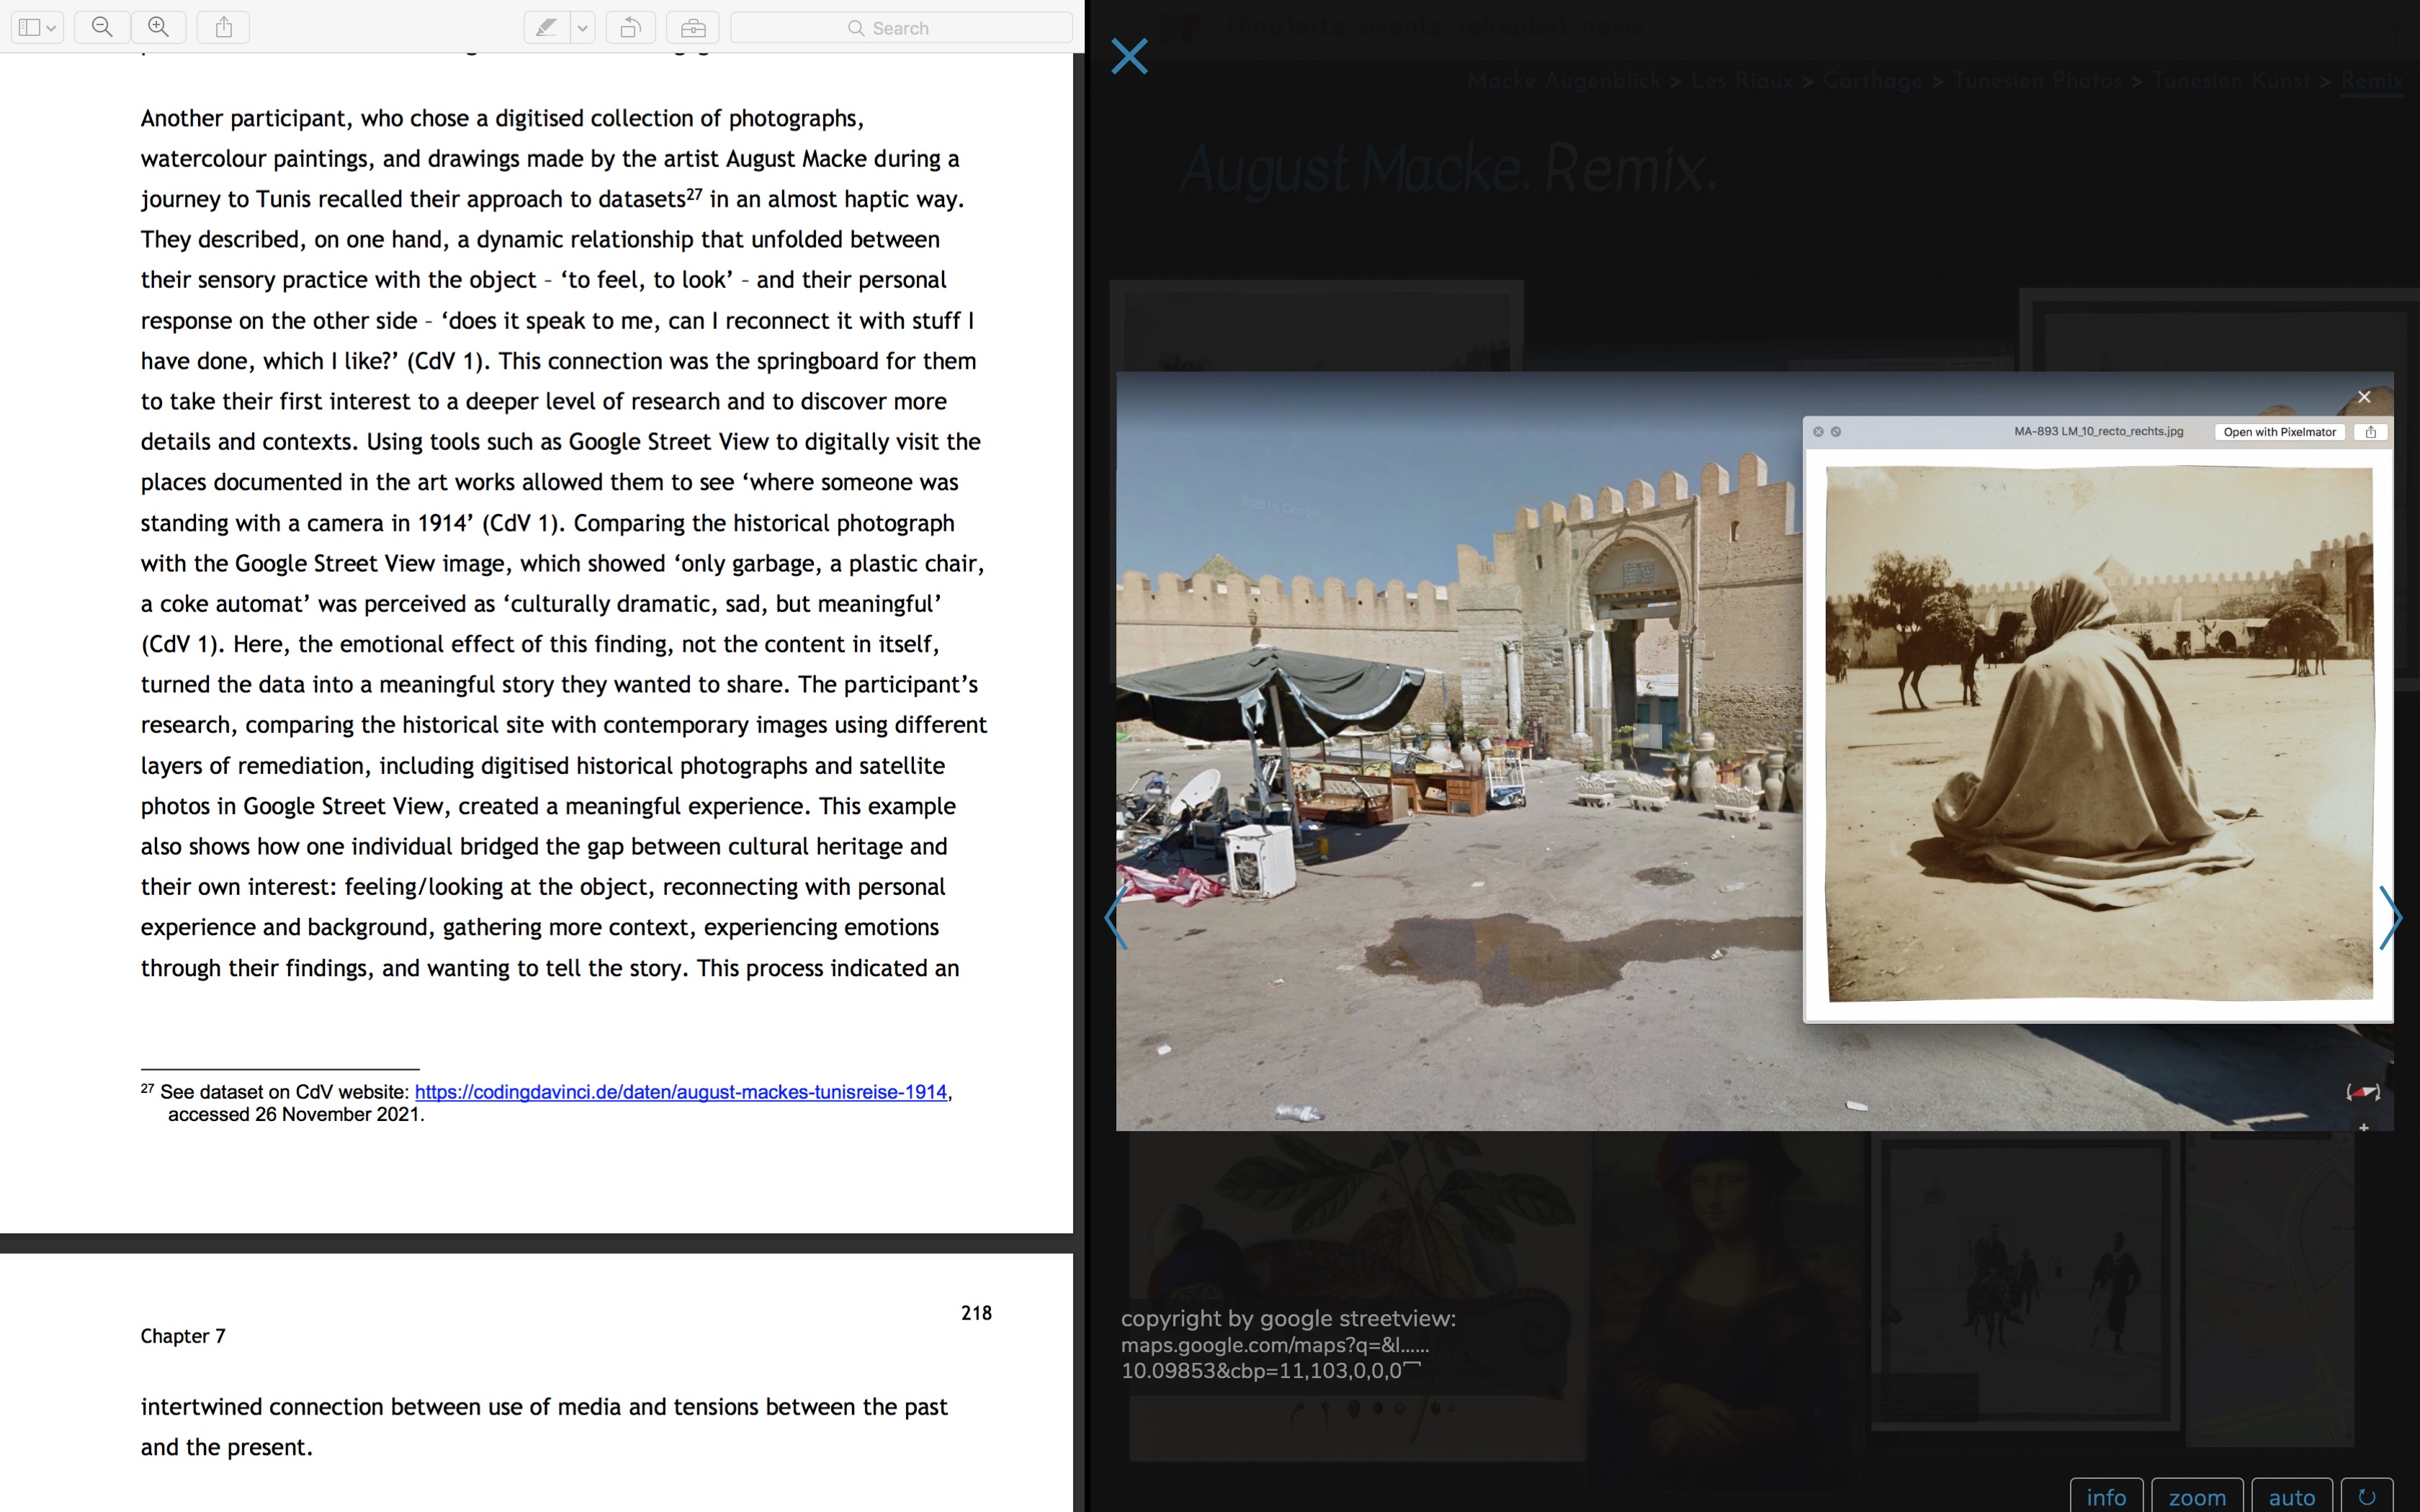Image resolution: width=2420 pixels, height=1512 pixels.
Task: Click the compass rotation control
Action: (2363, 1092)
